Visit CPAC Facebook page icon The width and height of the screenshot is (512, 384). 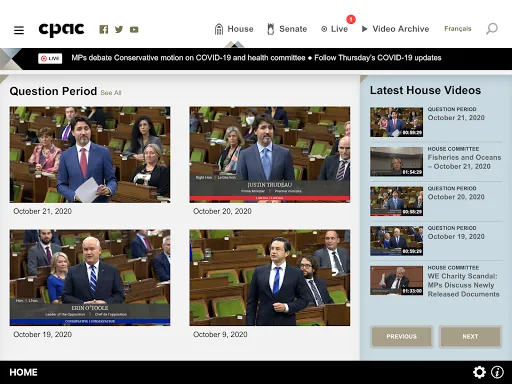click(104, 29)
